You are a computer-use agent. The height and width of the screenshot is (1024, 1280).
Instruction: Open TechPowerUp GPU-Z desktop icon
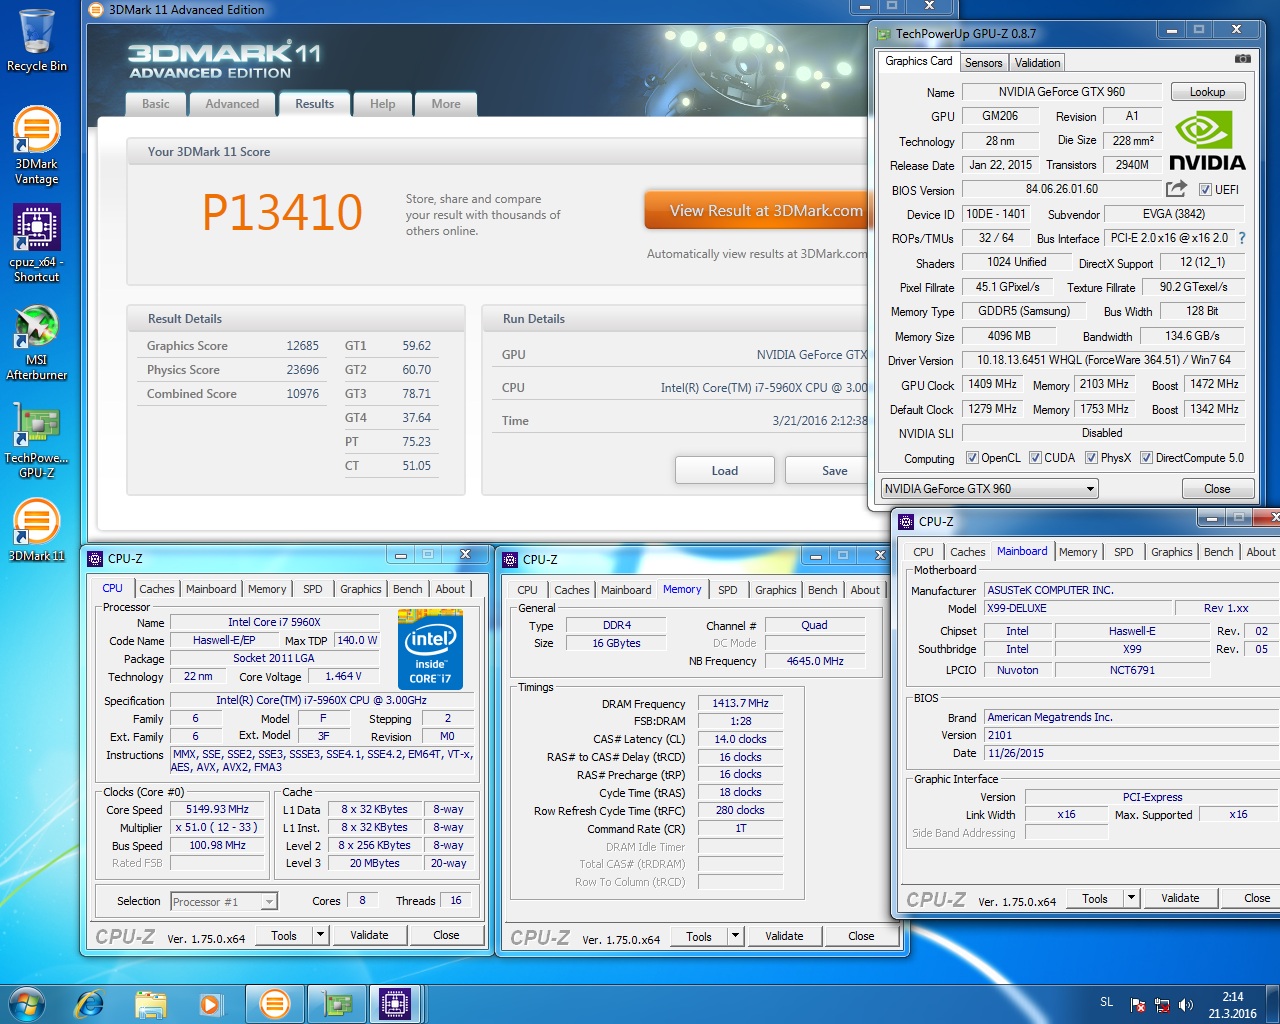pyautogui.click(x=36, y=440)
